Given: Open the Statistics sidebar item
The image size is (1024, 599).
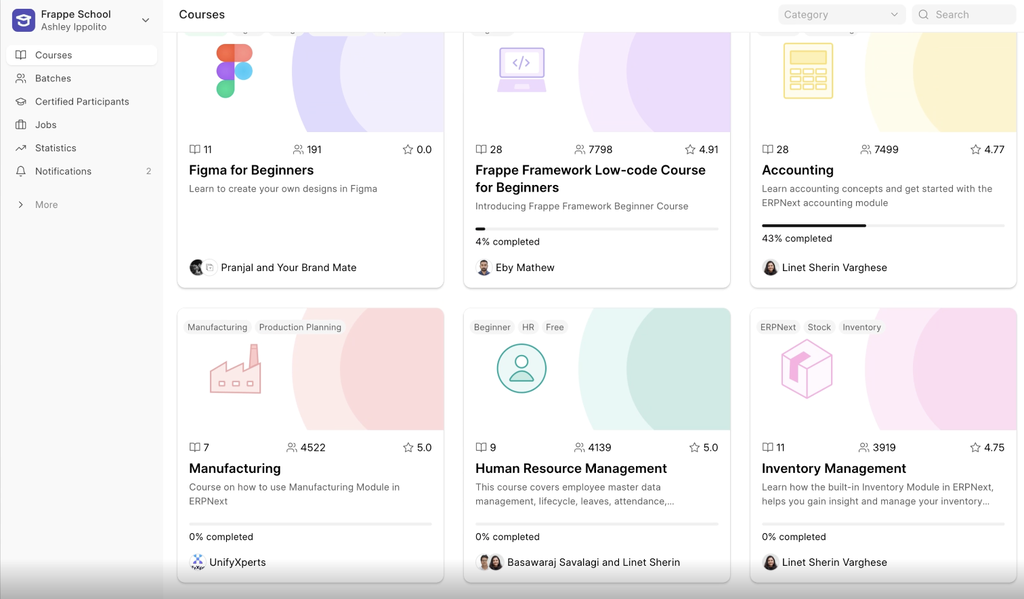Looking at the screenshot, I should coord(56,148).
